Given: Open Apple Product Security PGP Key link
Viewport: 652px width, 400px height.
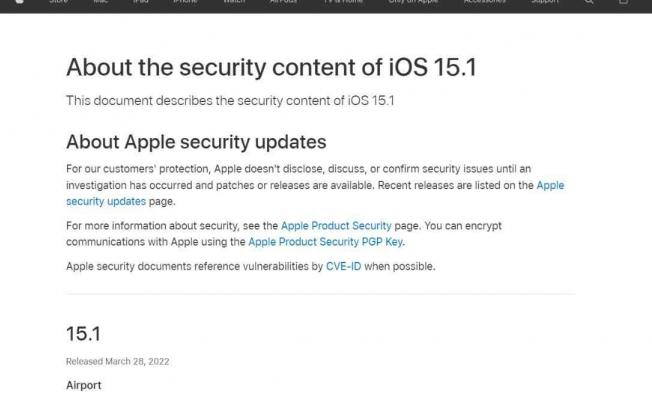Looking at the screenshot, I should [326, 242].
